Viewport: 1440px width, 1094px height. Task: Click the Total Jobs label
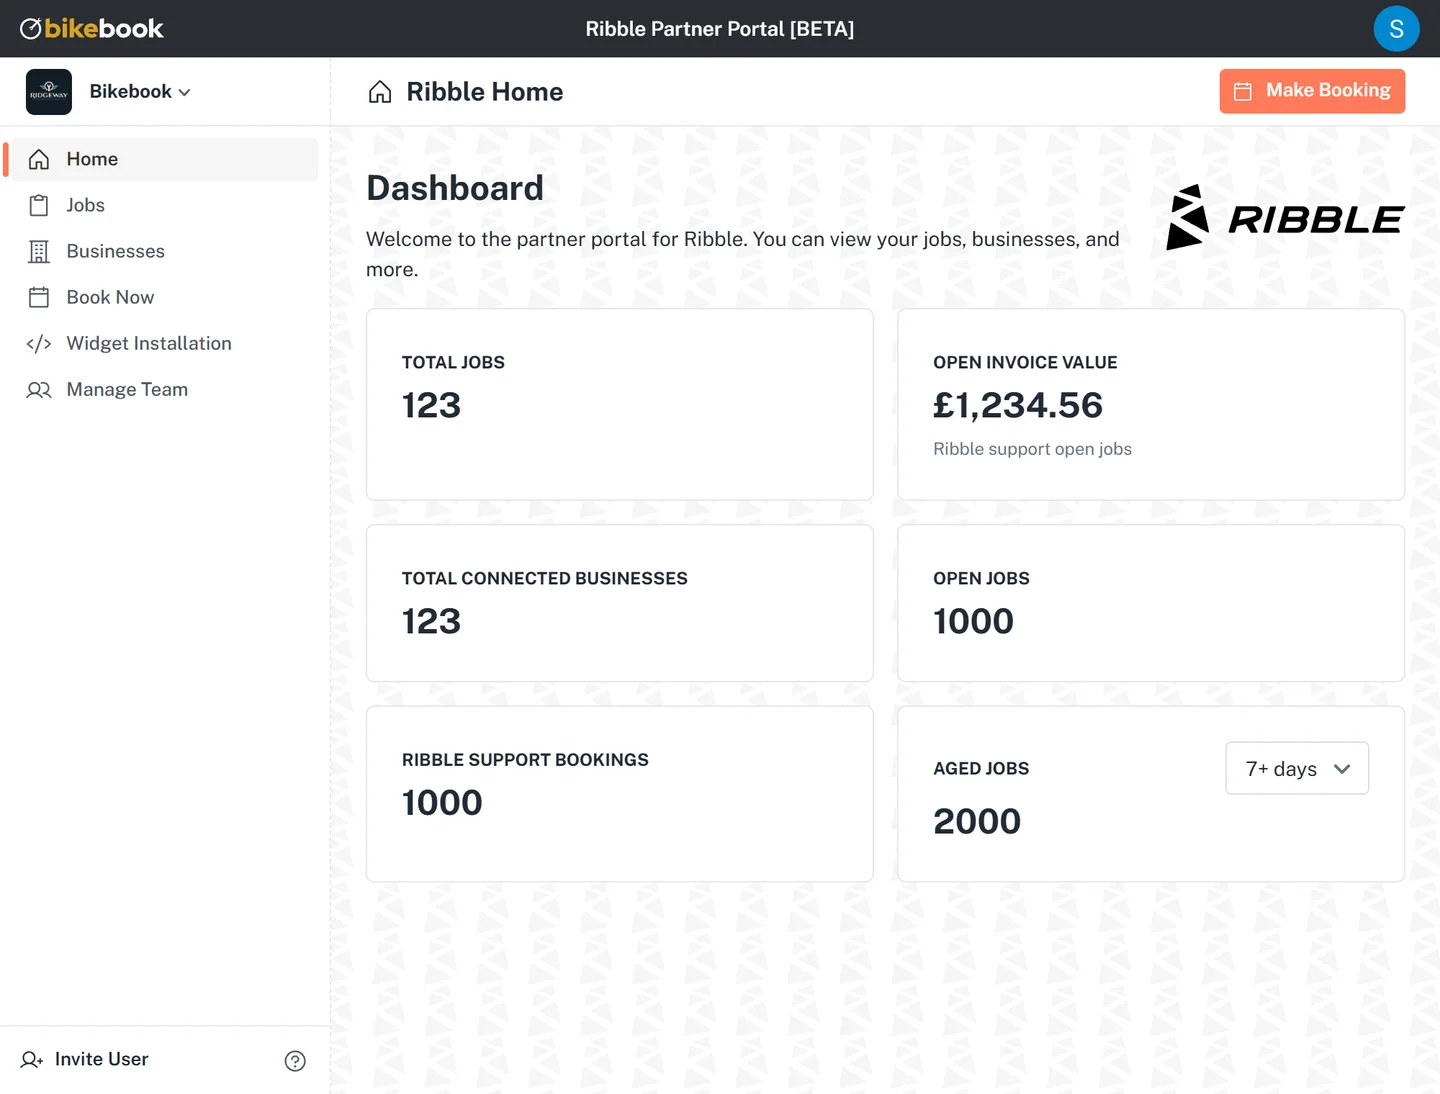453,362
